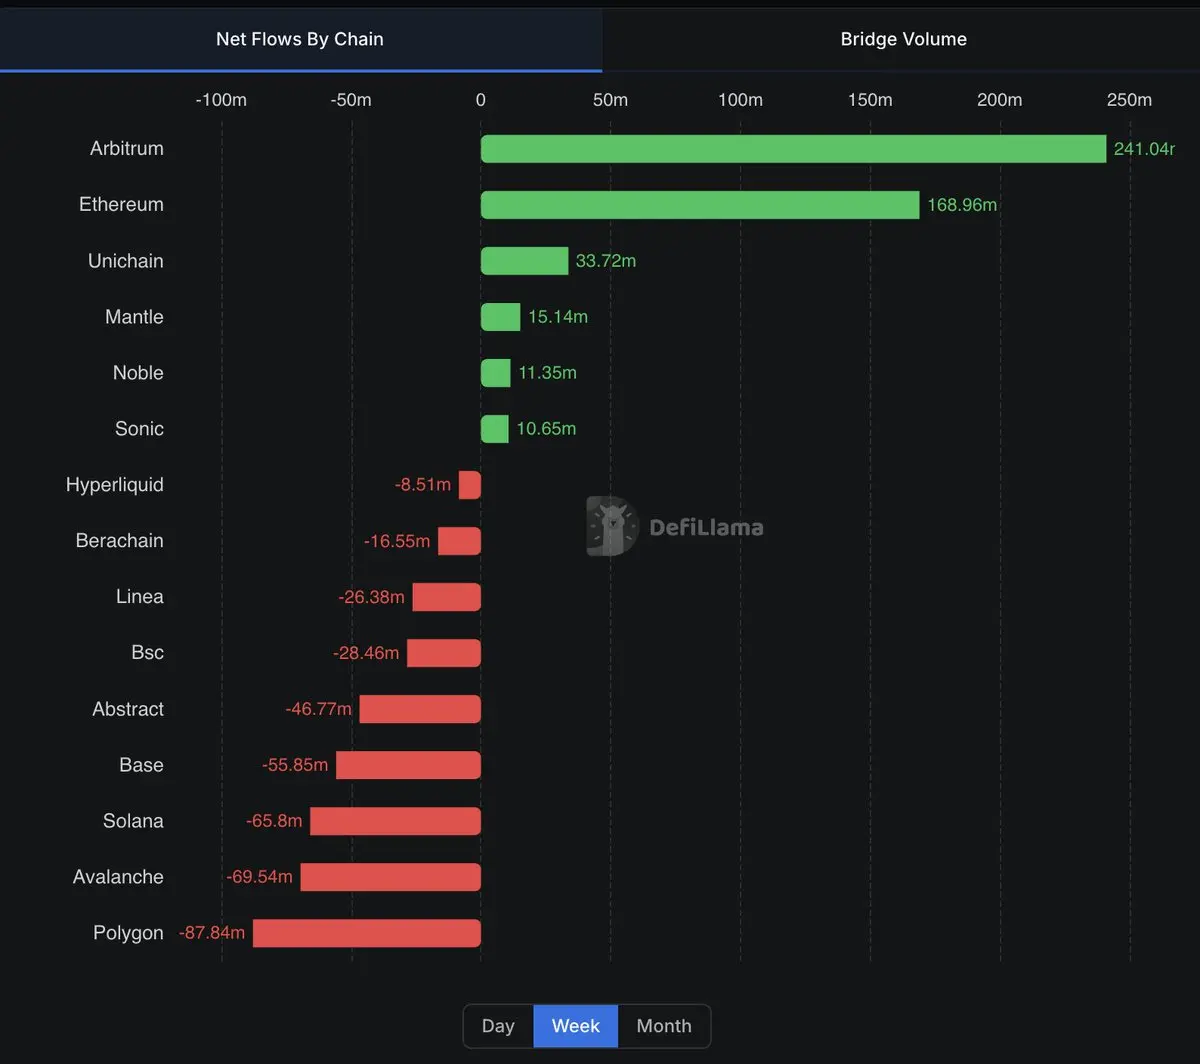This screenshot has height=1064, width=1200.
Task: Select the Month timeframe button
Action: point(664,1026)
